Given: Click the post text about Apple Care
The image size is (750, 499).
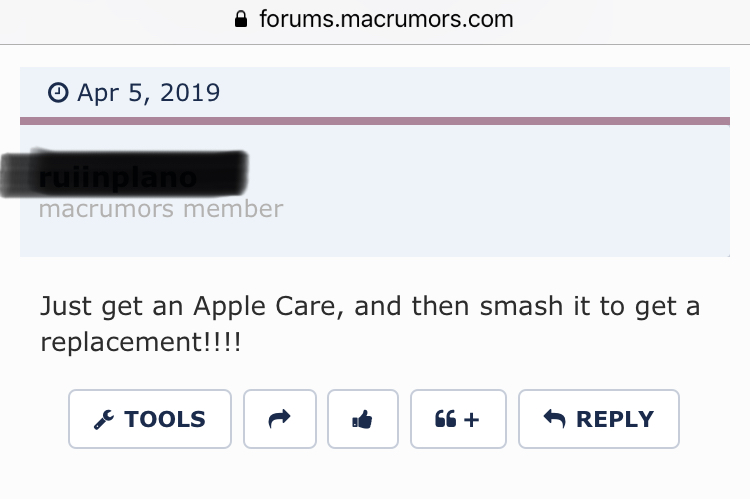Looking at the screenshot, I should (x=370, y=324).
